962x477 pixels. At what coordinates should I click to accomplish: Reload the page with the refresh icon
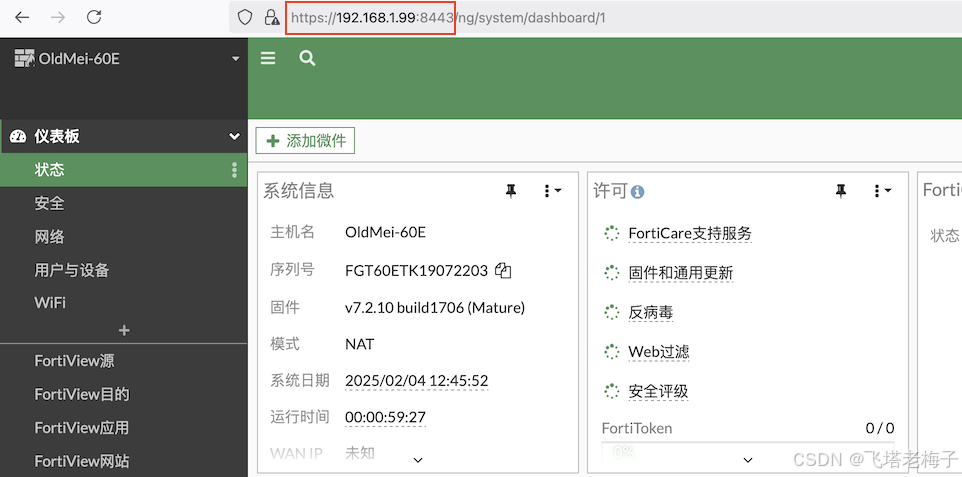pos(94,17)
